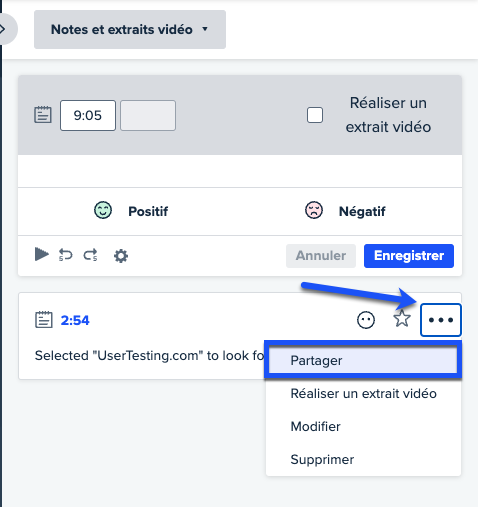Select Modifier from the menu
Viewport: 478px width, 507px height.
pos(363,426)
